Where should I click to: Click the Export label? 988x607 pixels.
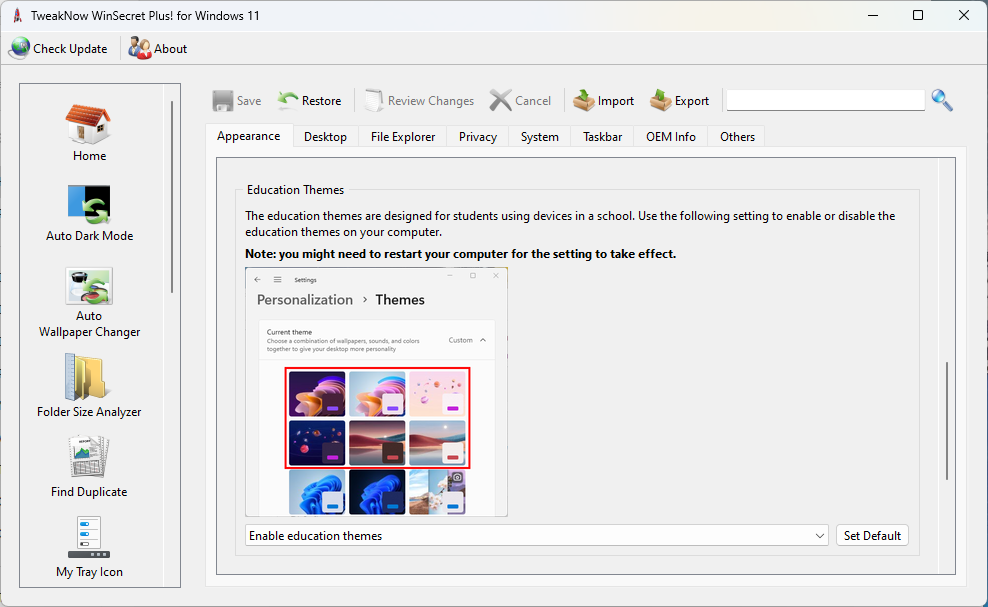(692, 101)
